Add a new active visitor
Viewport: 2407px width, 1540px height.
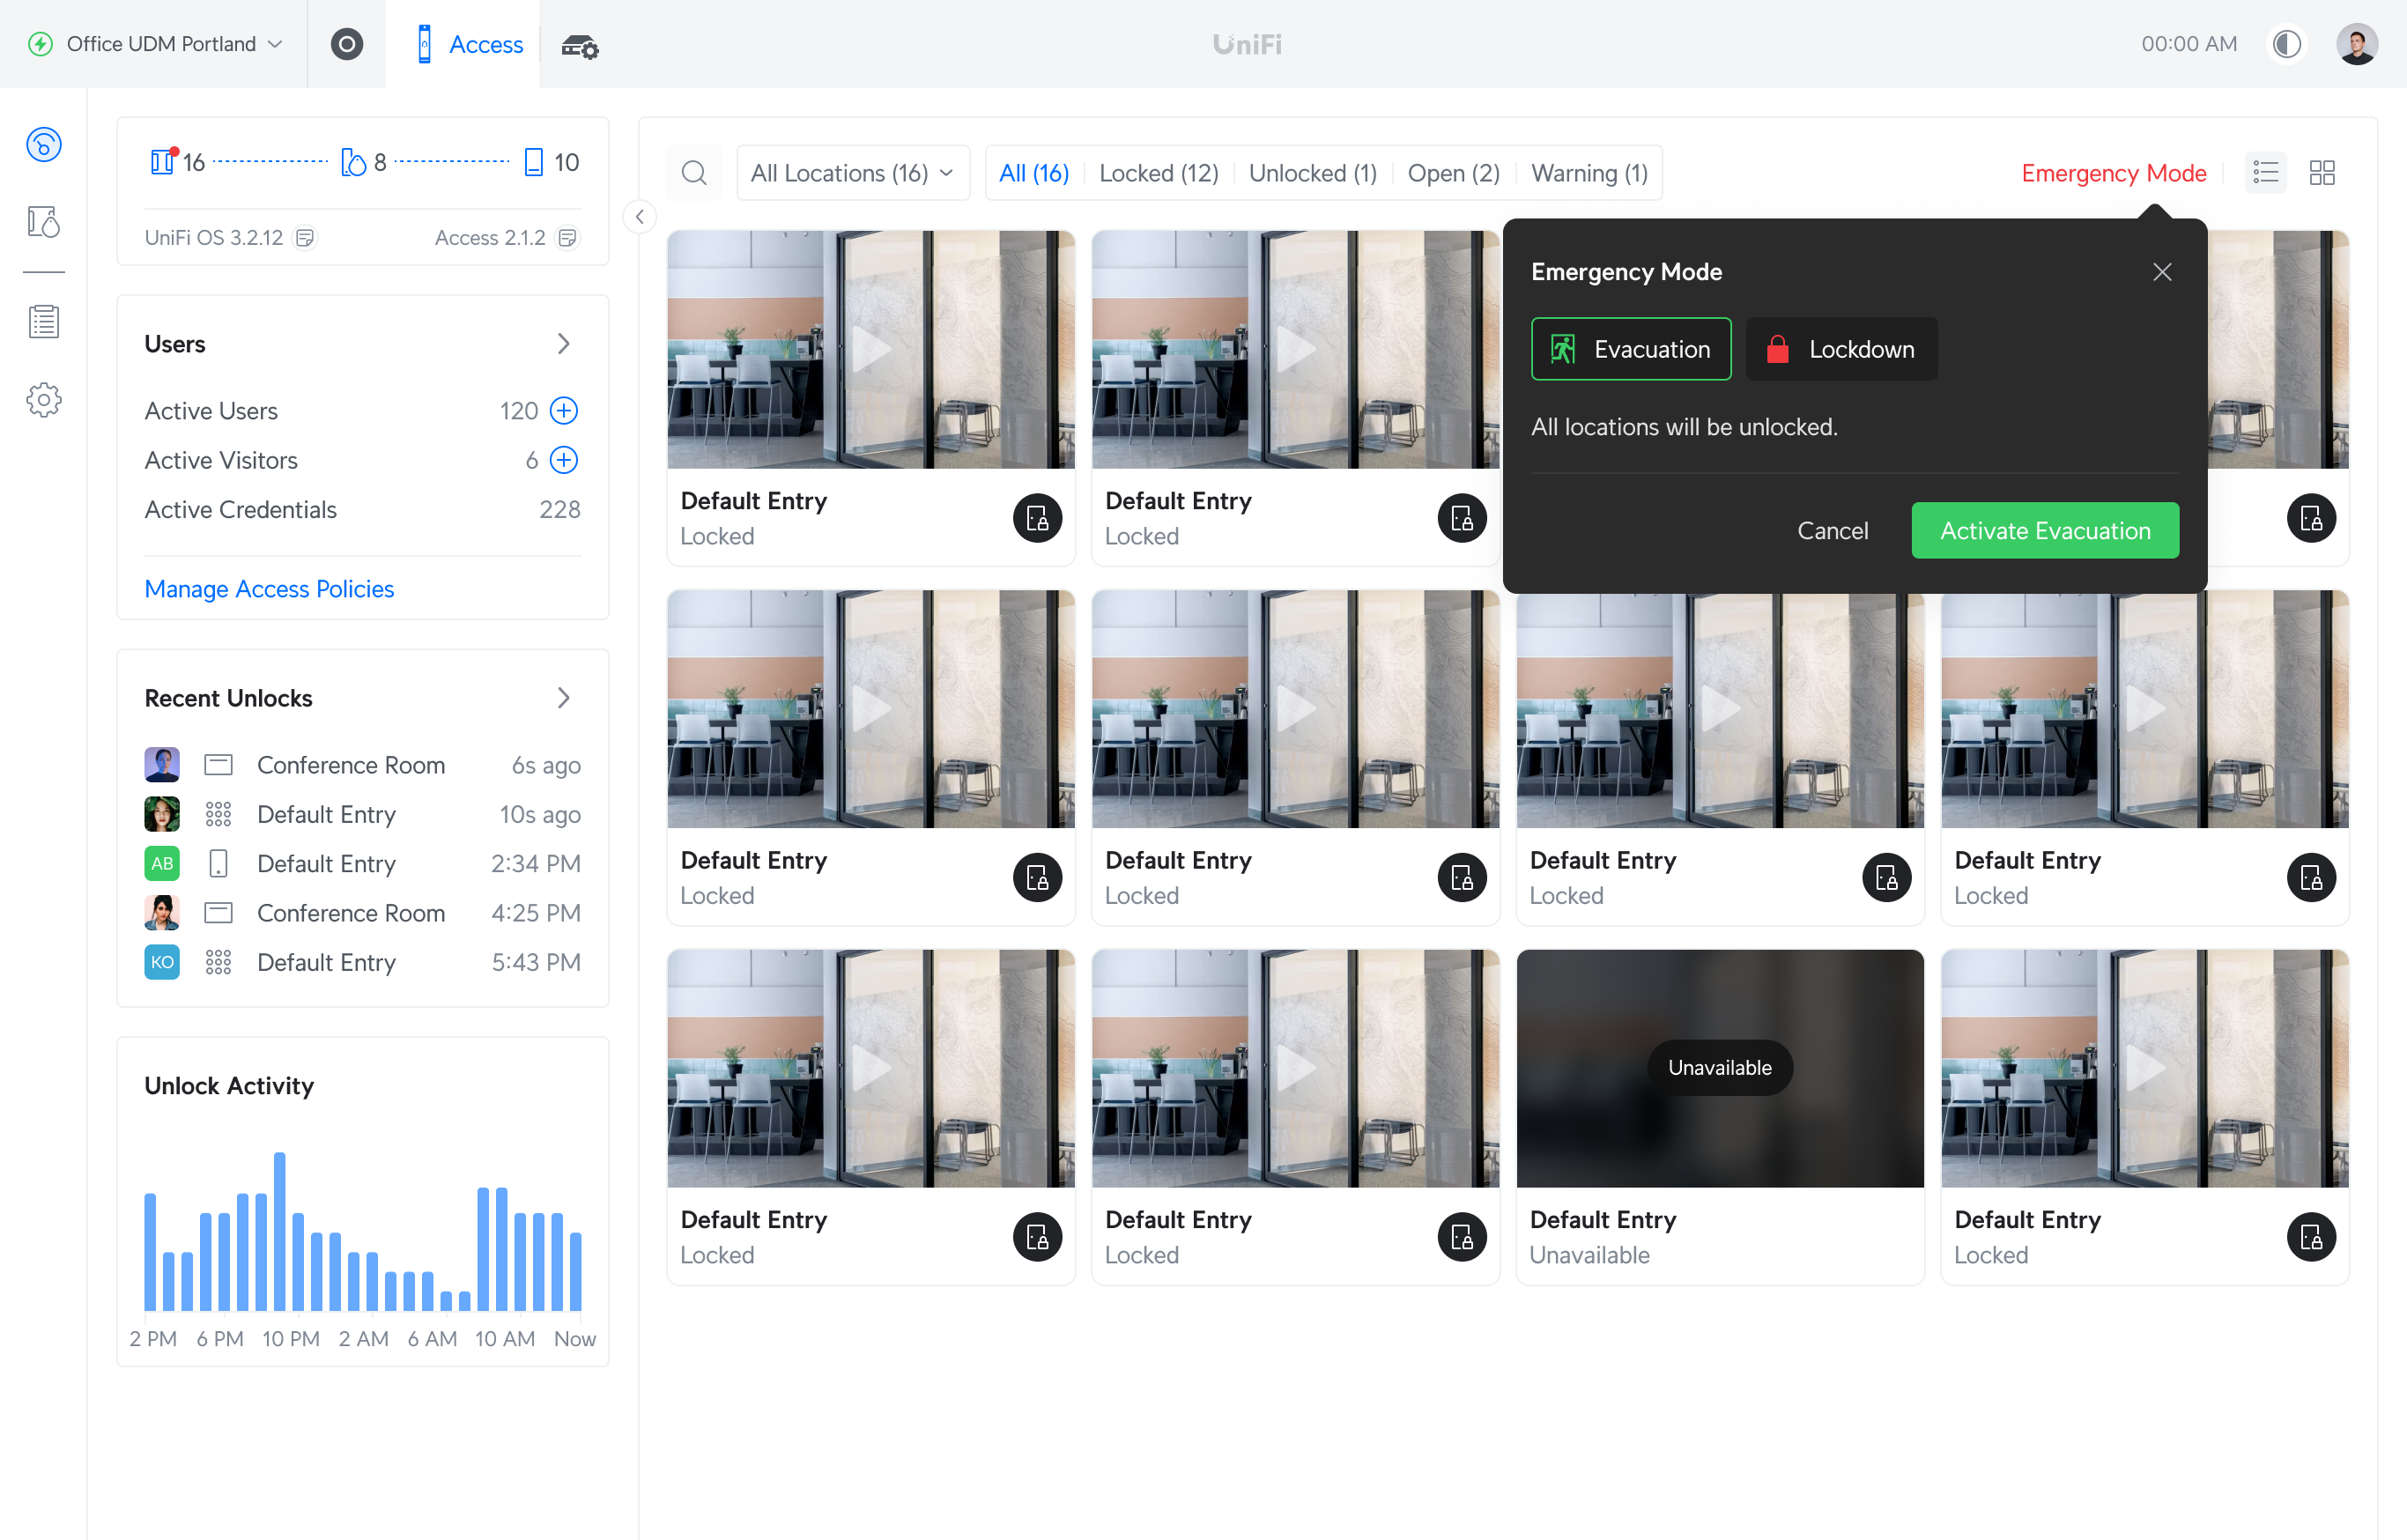point(564,460)
